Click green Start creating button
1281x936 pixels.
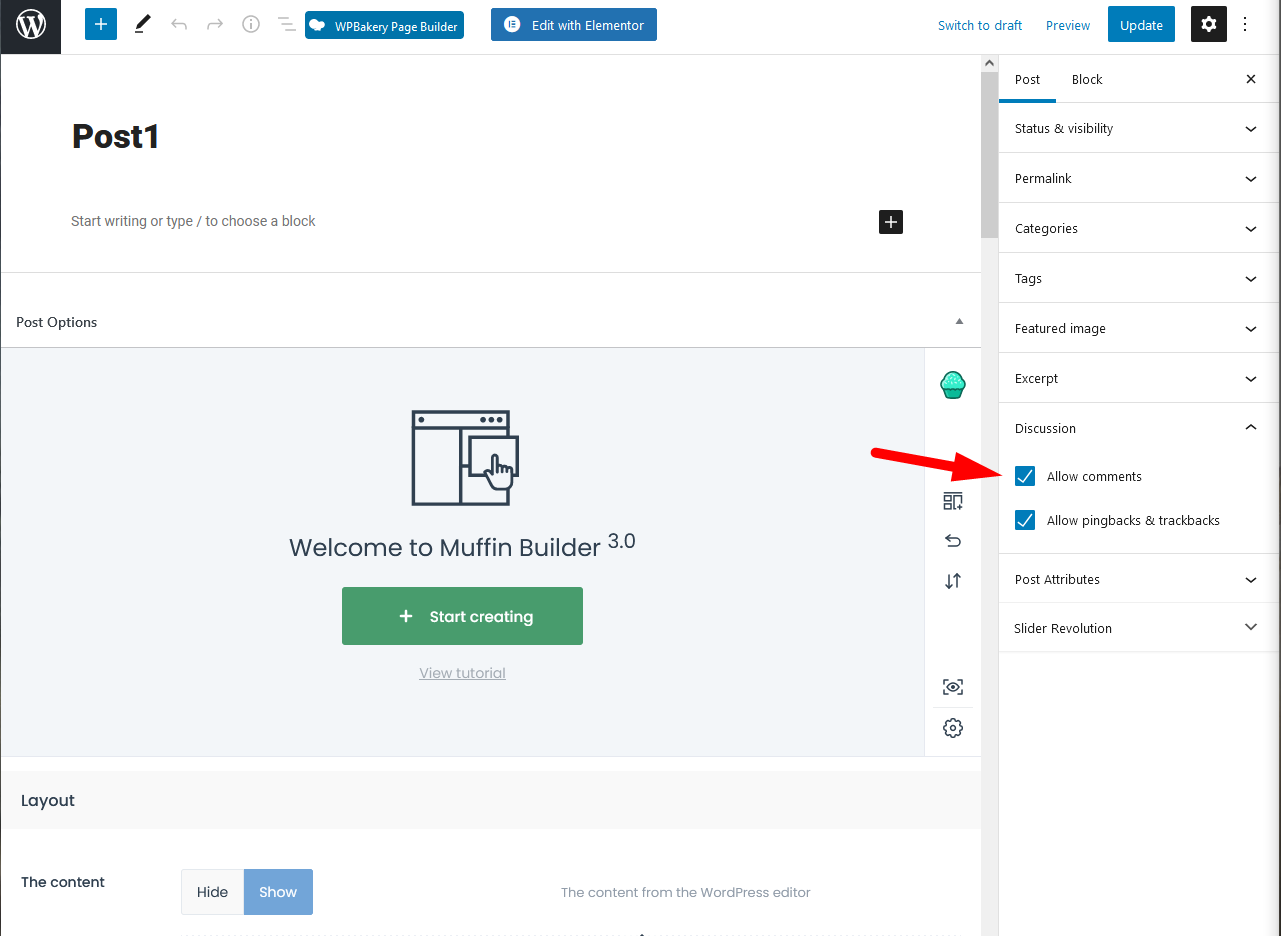[x=462, y=616]
